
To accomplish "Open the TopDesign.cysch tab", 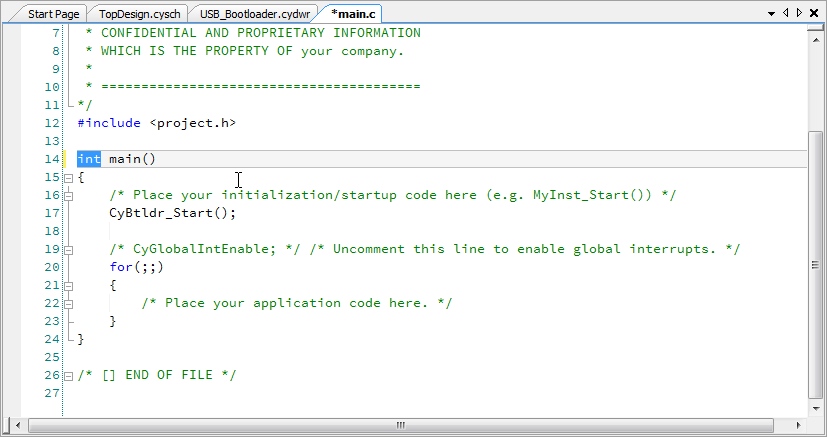I will pyautogui.click(x=139, y=14).
